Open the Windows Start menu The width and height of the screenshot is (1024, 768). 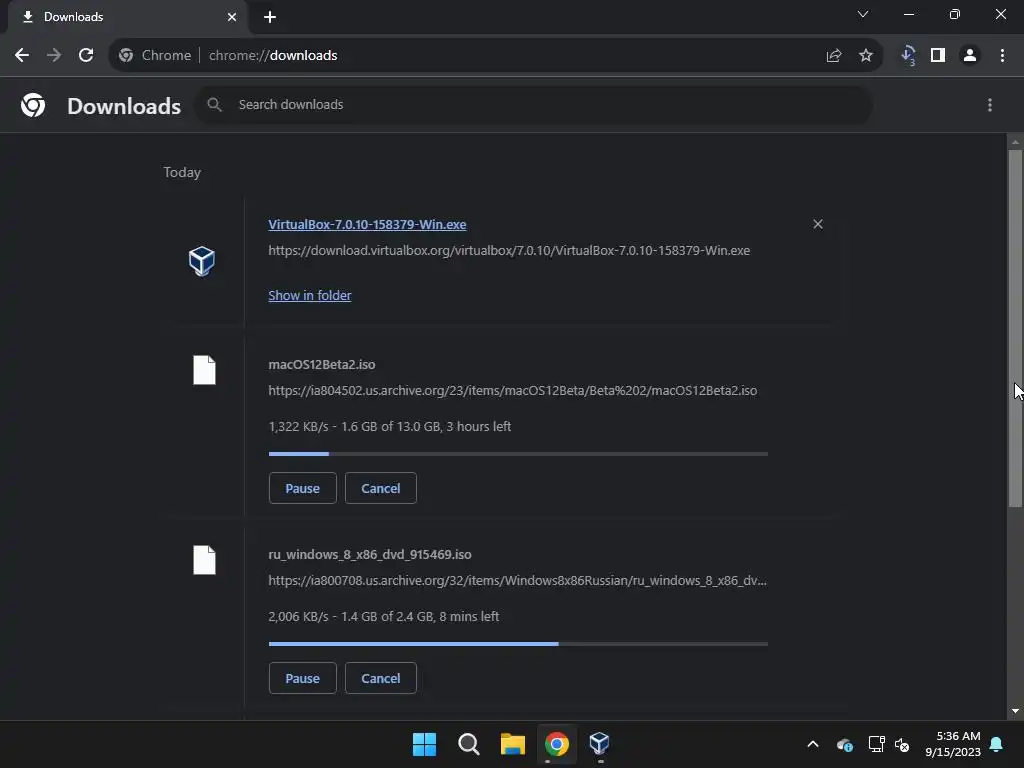click(x=424, y=744)
